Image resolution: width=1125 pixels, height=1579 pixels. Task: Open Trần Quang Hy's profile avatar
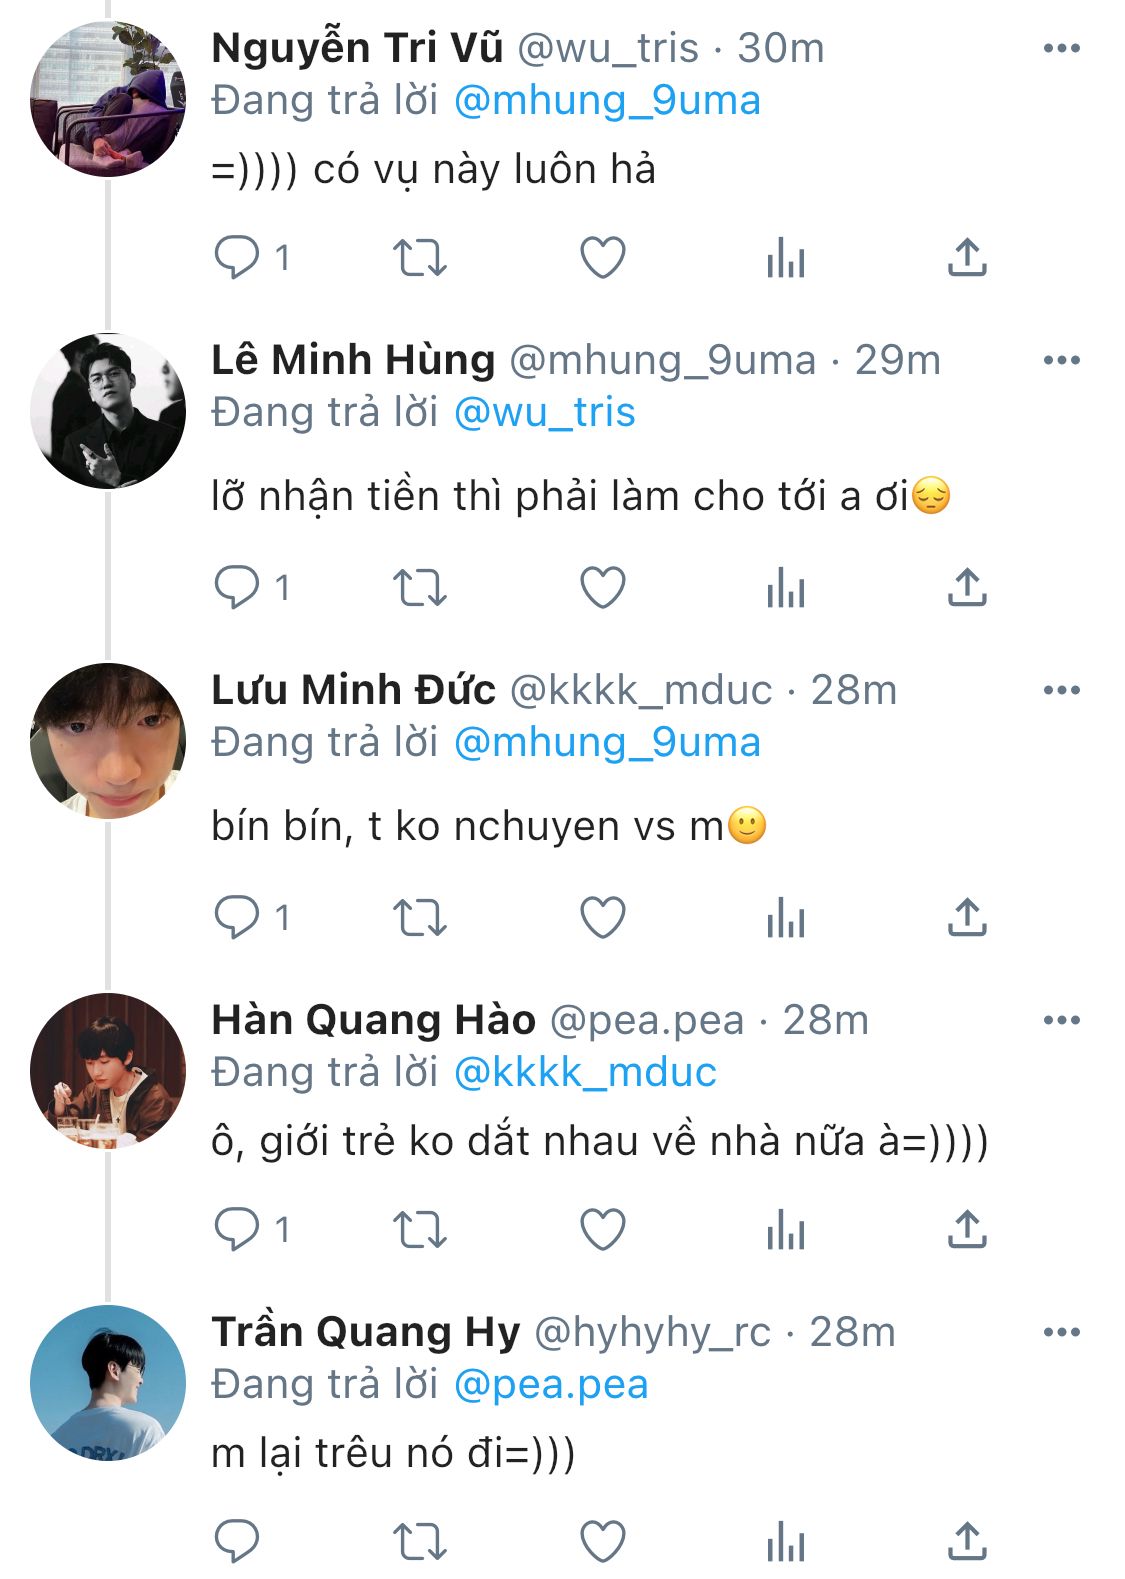coord(108,1383)
